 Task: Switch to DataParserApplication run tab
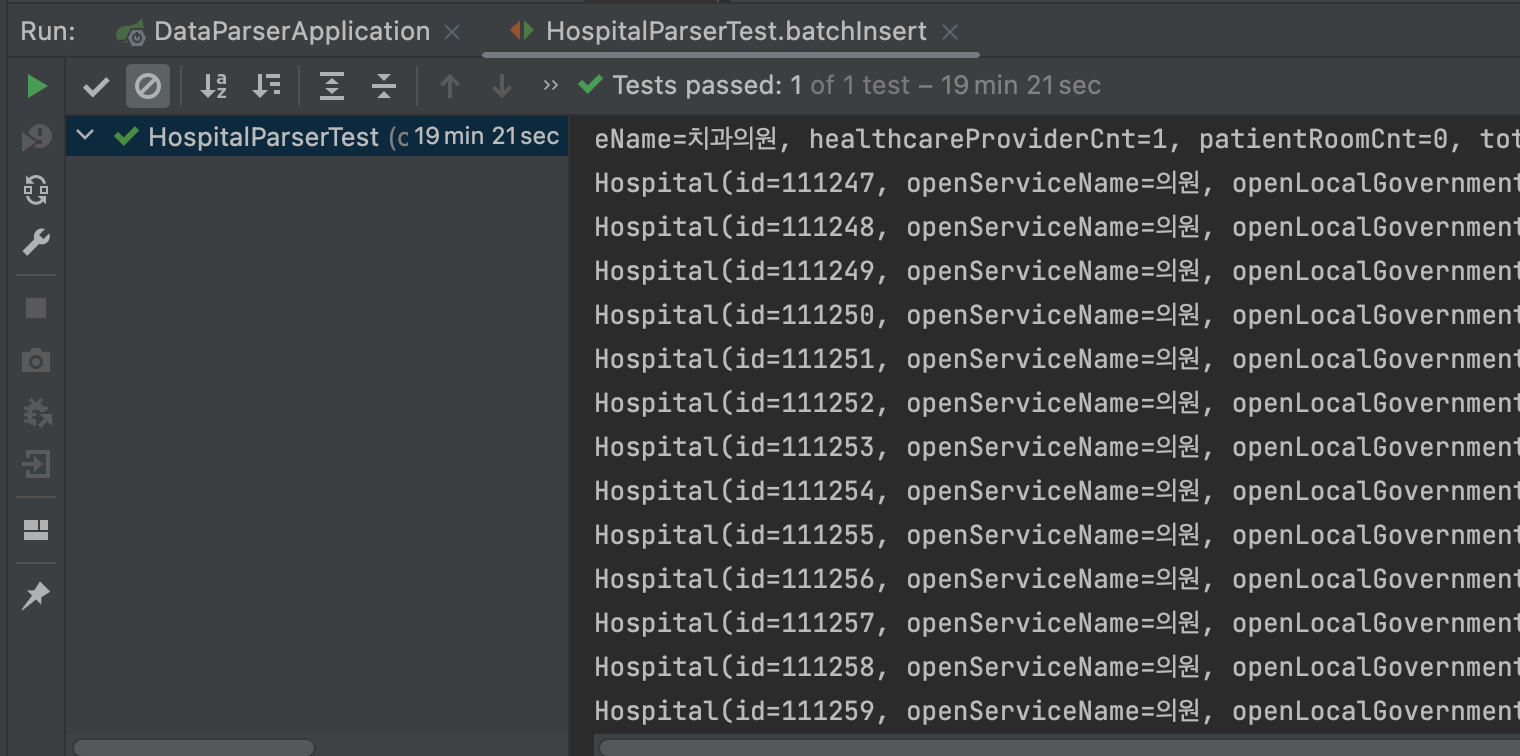(x=292, y=32)
